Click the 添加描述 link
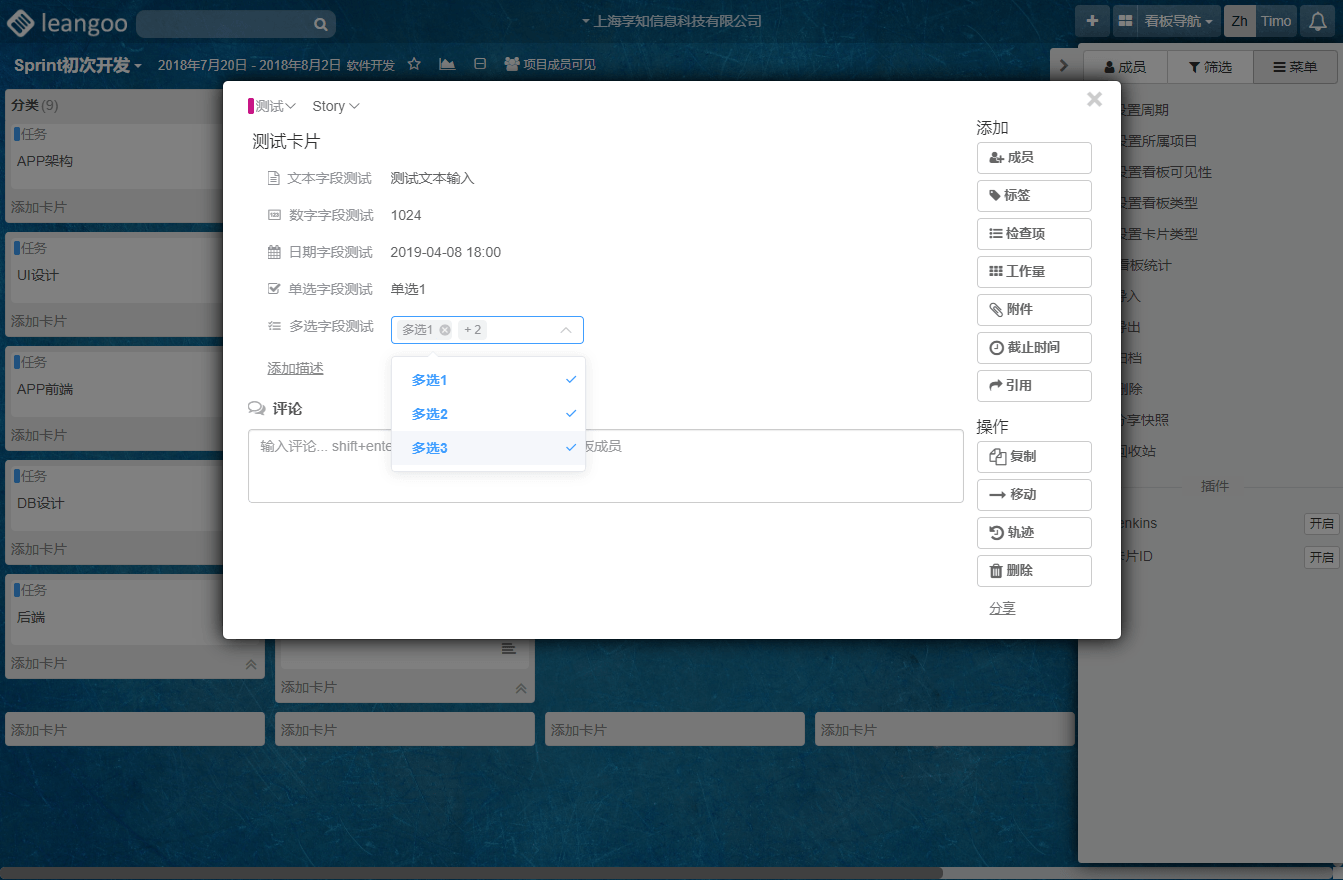Image resolution: width=1343 pixels, height=880 pixels. [295, 368]
